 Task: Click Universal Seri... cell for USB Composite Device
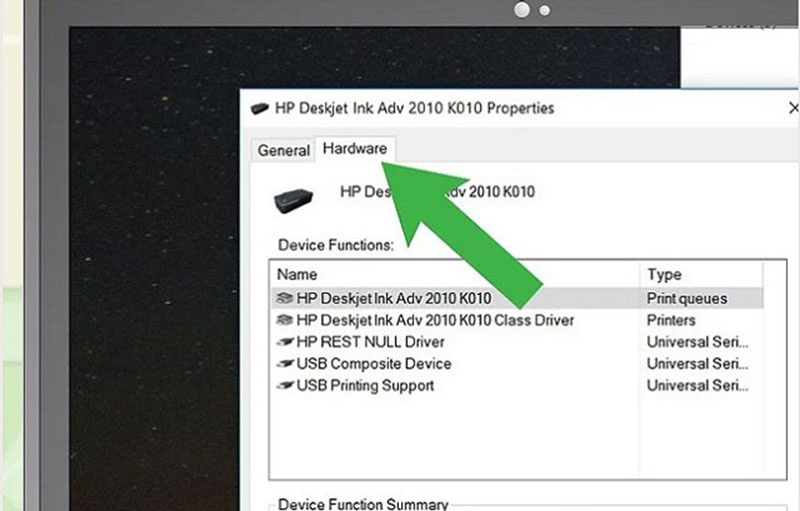pyautogui.click(x=697, y=364)
